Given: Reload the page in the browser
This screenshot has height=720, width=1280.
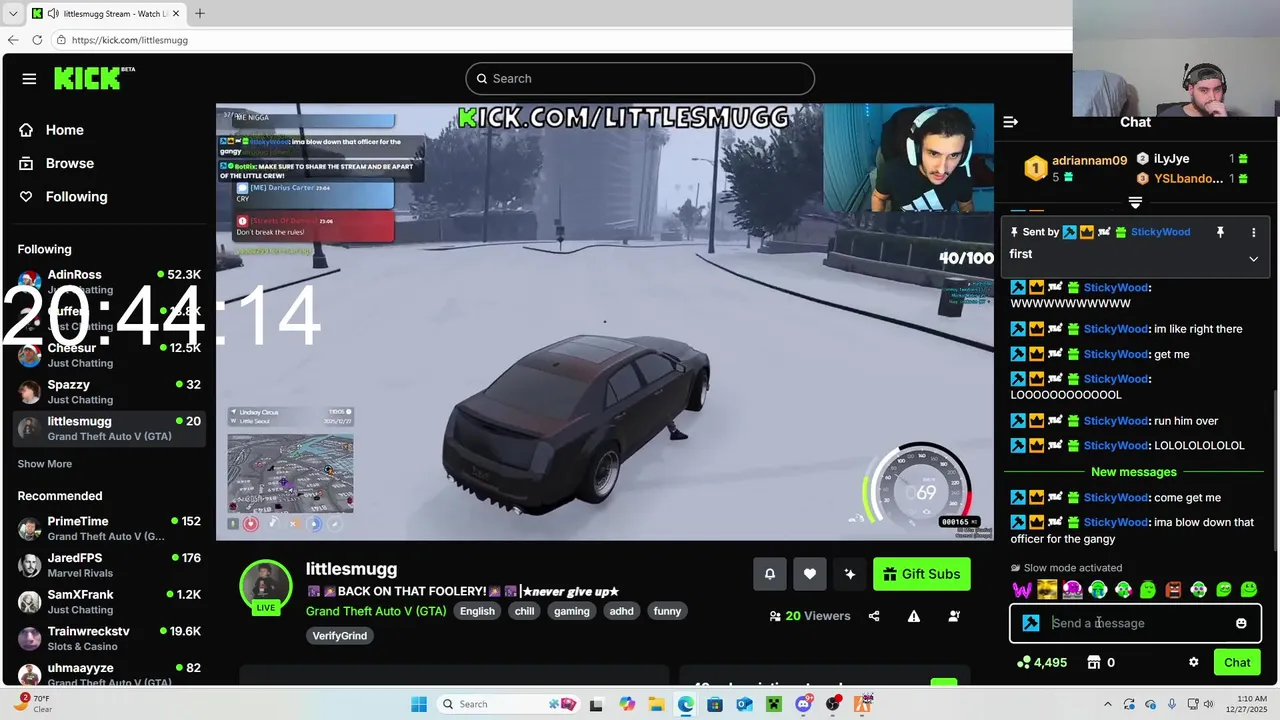Looking at the screenshot, I should 37,40.
